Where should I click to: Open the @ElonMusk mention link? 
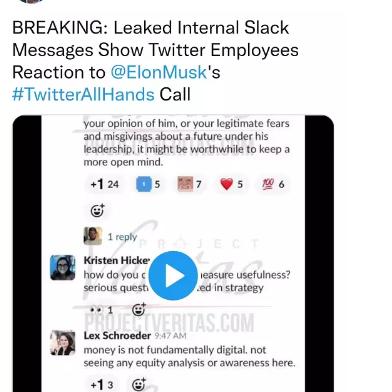[159, 72]
